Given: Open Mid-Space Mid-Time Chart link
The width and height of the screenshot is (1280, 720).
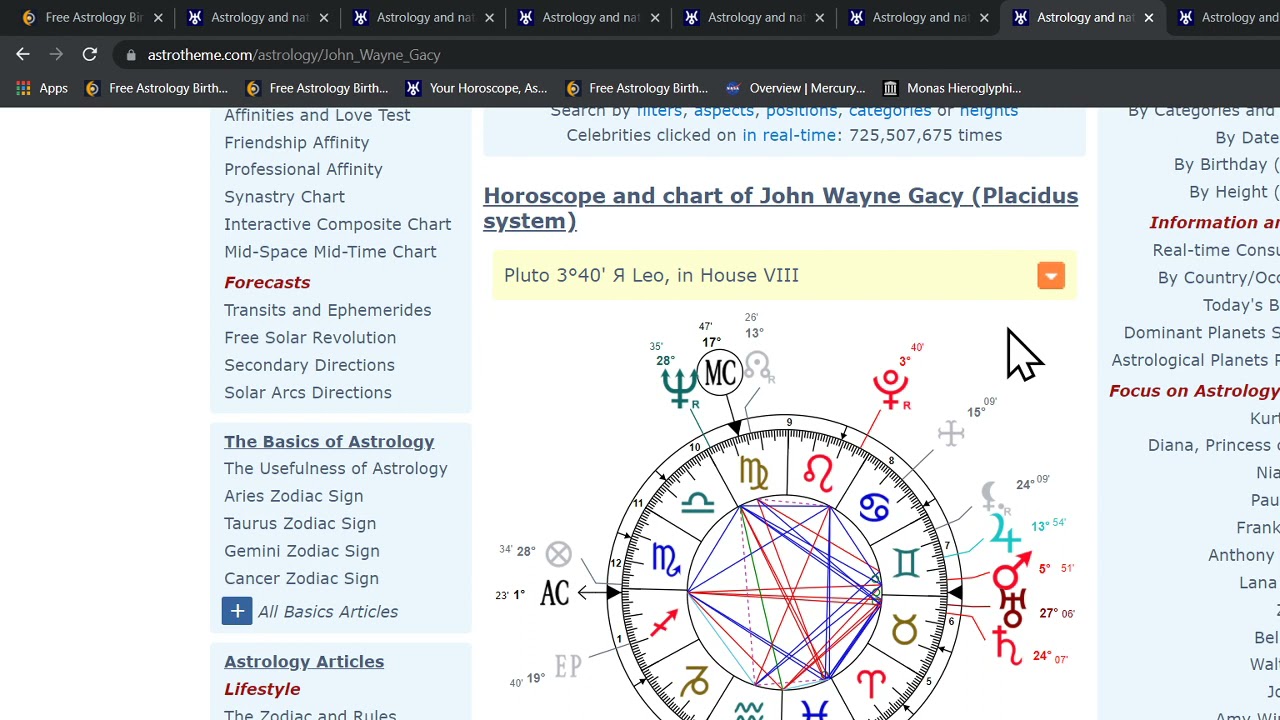Looking at the screenshot, I should 330,252.
